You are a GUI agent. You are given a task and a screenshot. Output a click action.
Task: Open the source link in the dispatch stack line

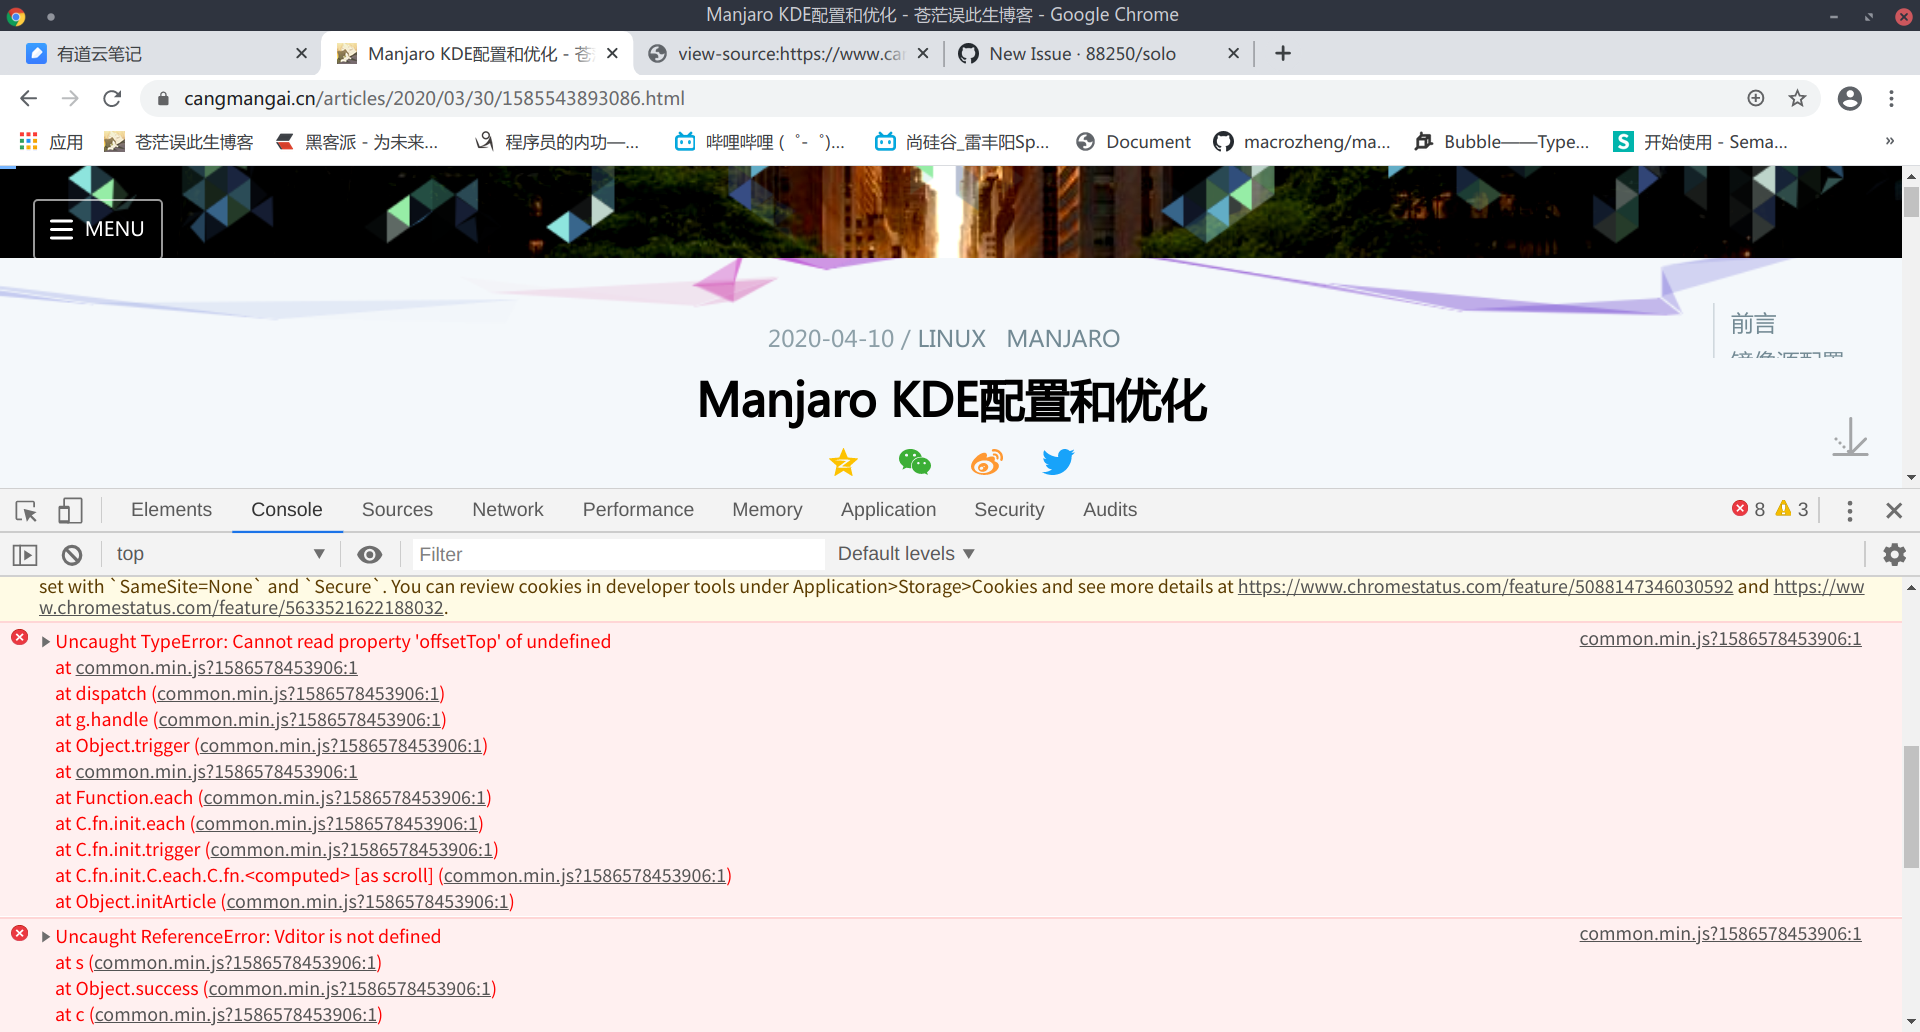point(298,694)
